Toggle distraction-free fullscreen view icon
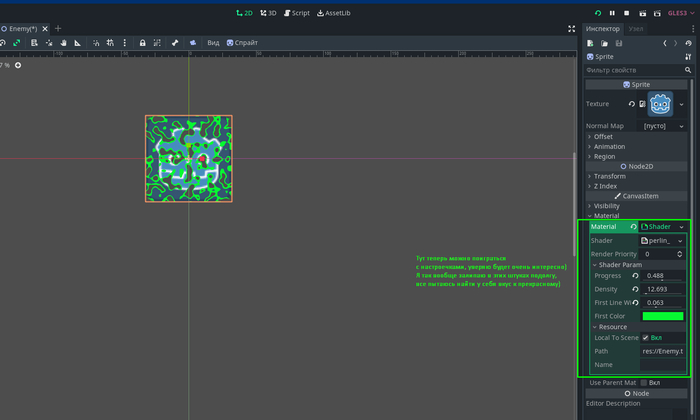700x420 pixels. [x=571, y=29]
